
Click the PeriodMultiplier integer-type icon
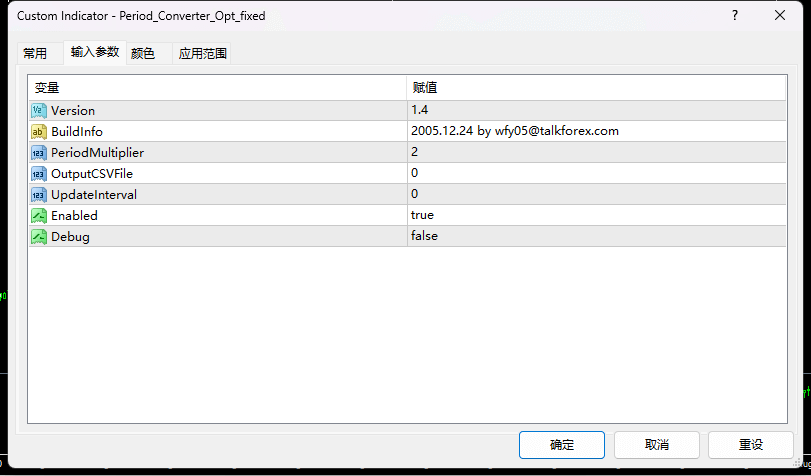39,153
